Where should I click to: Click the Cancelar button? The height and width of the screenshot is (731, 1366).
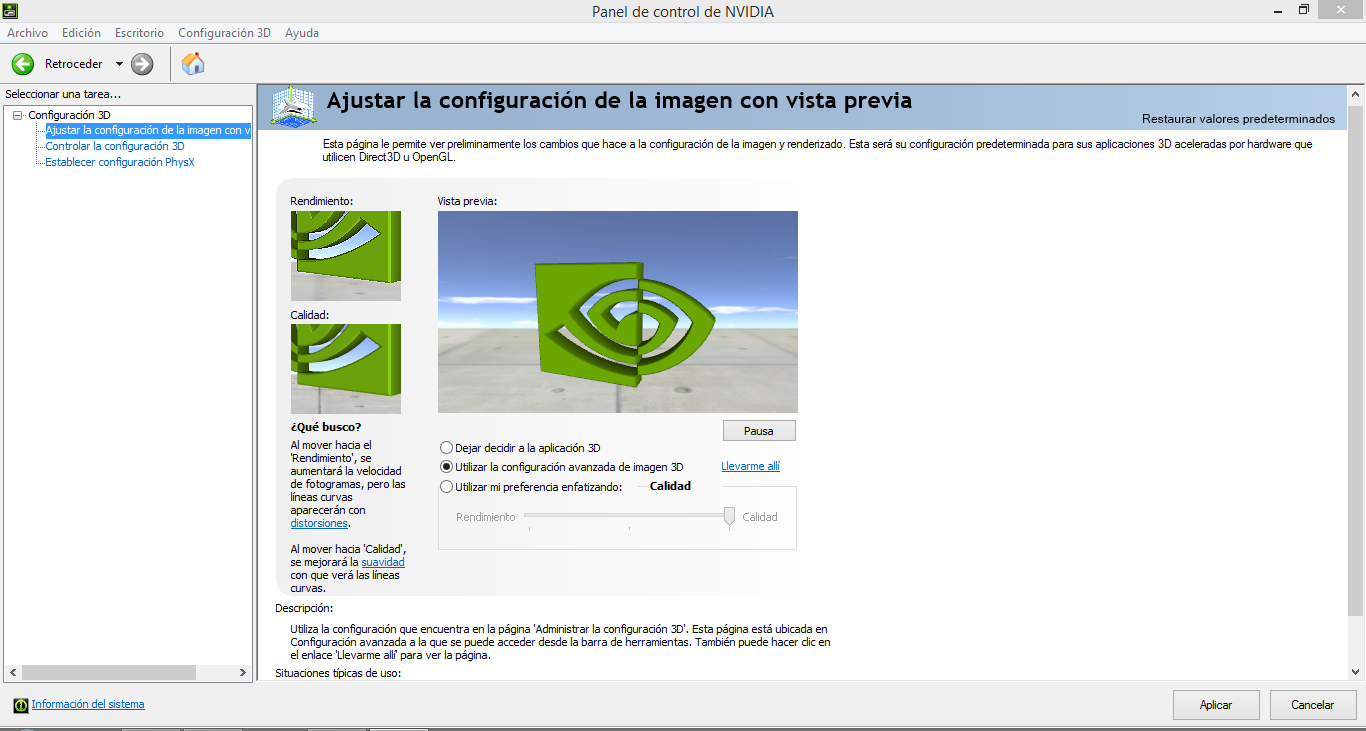(1313, 705)
